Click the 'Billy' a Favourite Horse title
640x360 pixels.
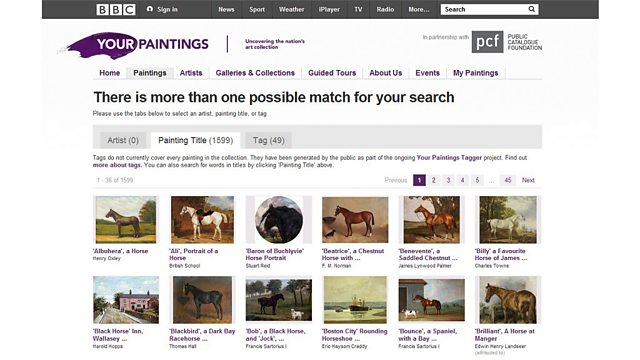click(501, 254)
